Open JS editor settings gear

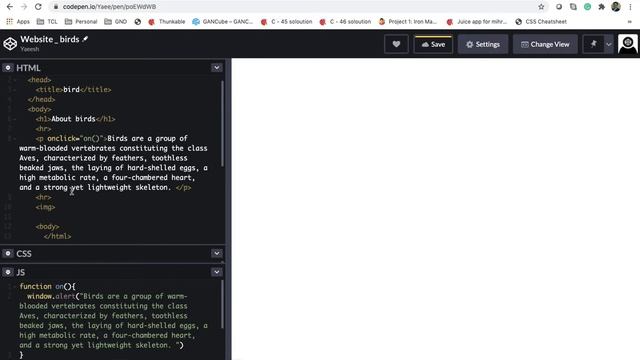pyautogui.click(x=8, y=272)
